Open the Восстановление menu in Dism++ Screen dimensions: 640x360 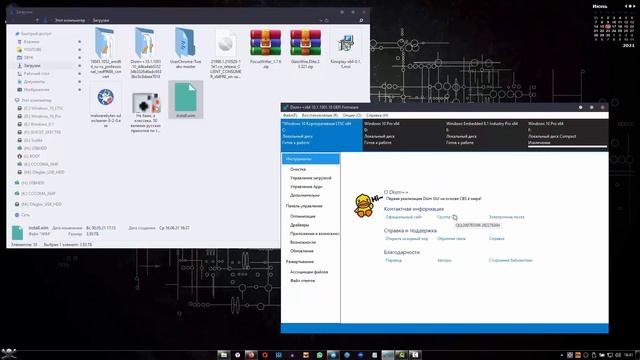tap(320, 116)
